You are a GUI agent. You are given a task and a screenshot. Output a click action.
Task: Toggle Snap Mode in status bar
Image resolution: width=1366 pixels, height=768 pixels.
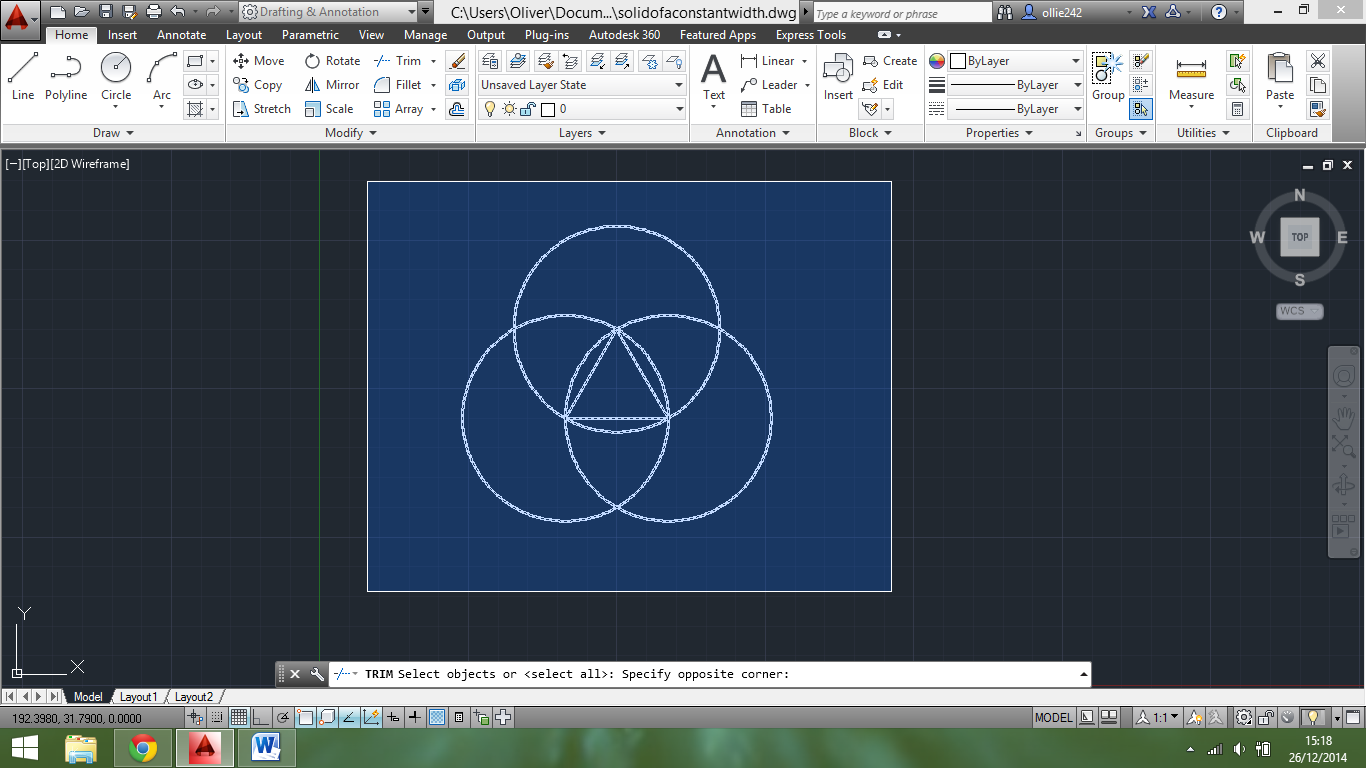pyautogui.click(x=217, y=717)
